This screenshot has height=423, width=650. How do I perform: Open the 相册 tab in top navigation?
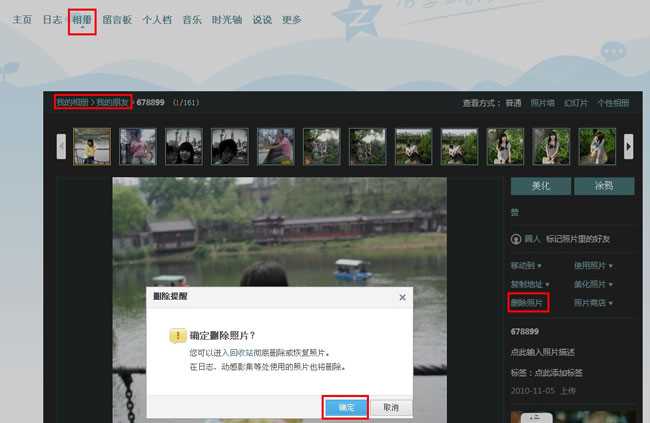click(82, 19)
